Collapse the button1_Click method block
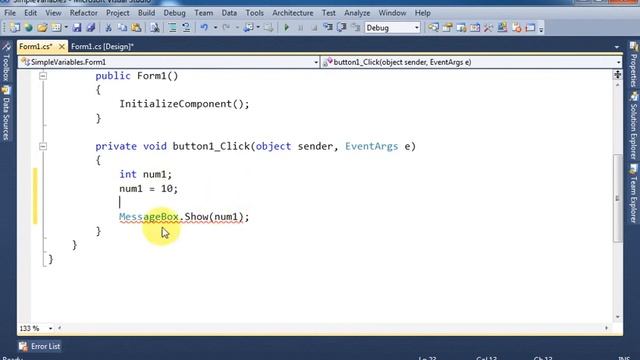640x360 pixels. click(43, 146)
